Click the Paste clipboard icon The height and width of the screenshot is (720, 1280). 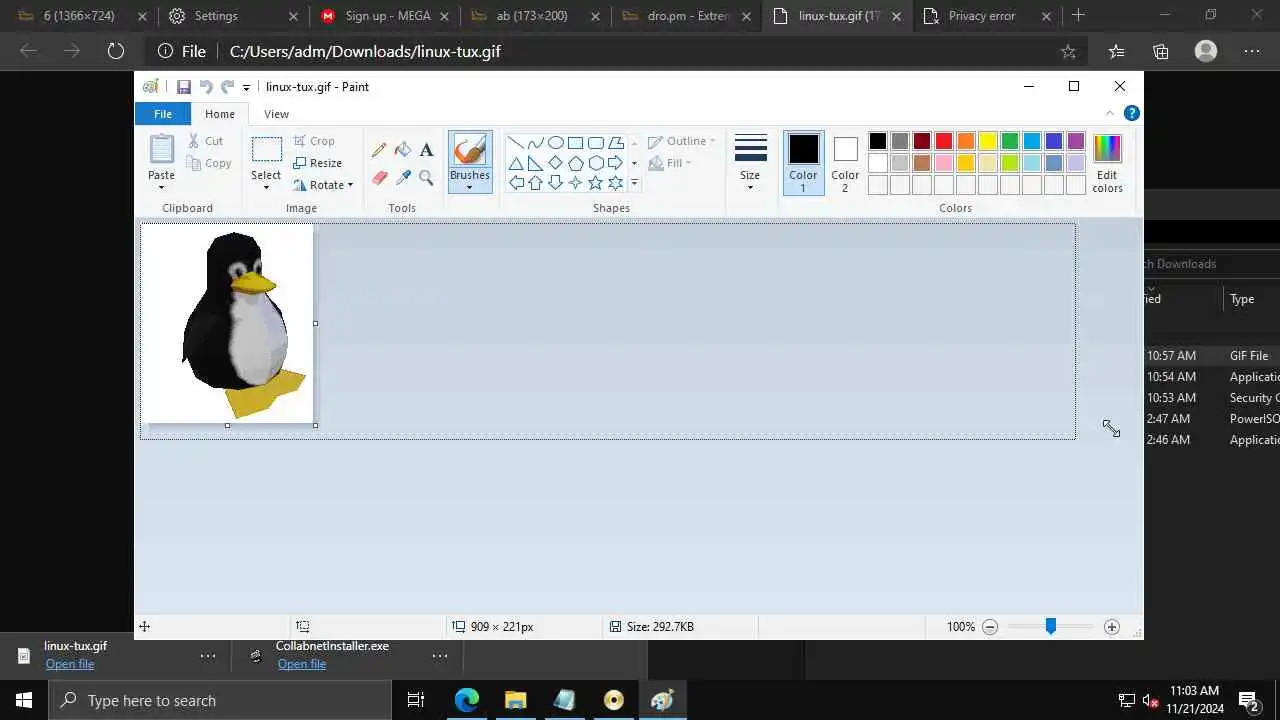pos(162,149)
